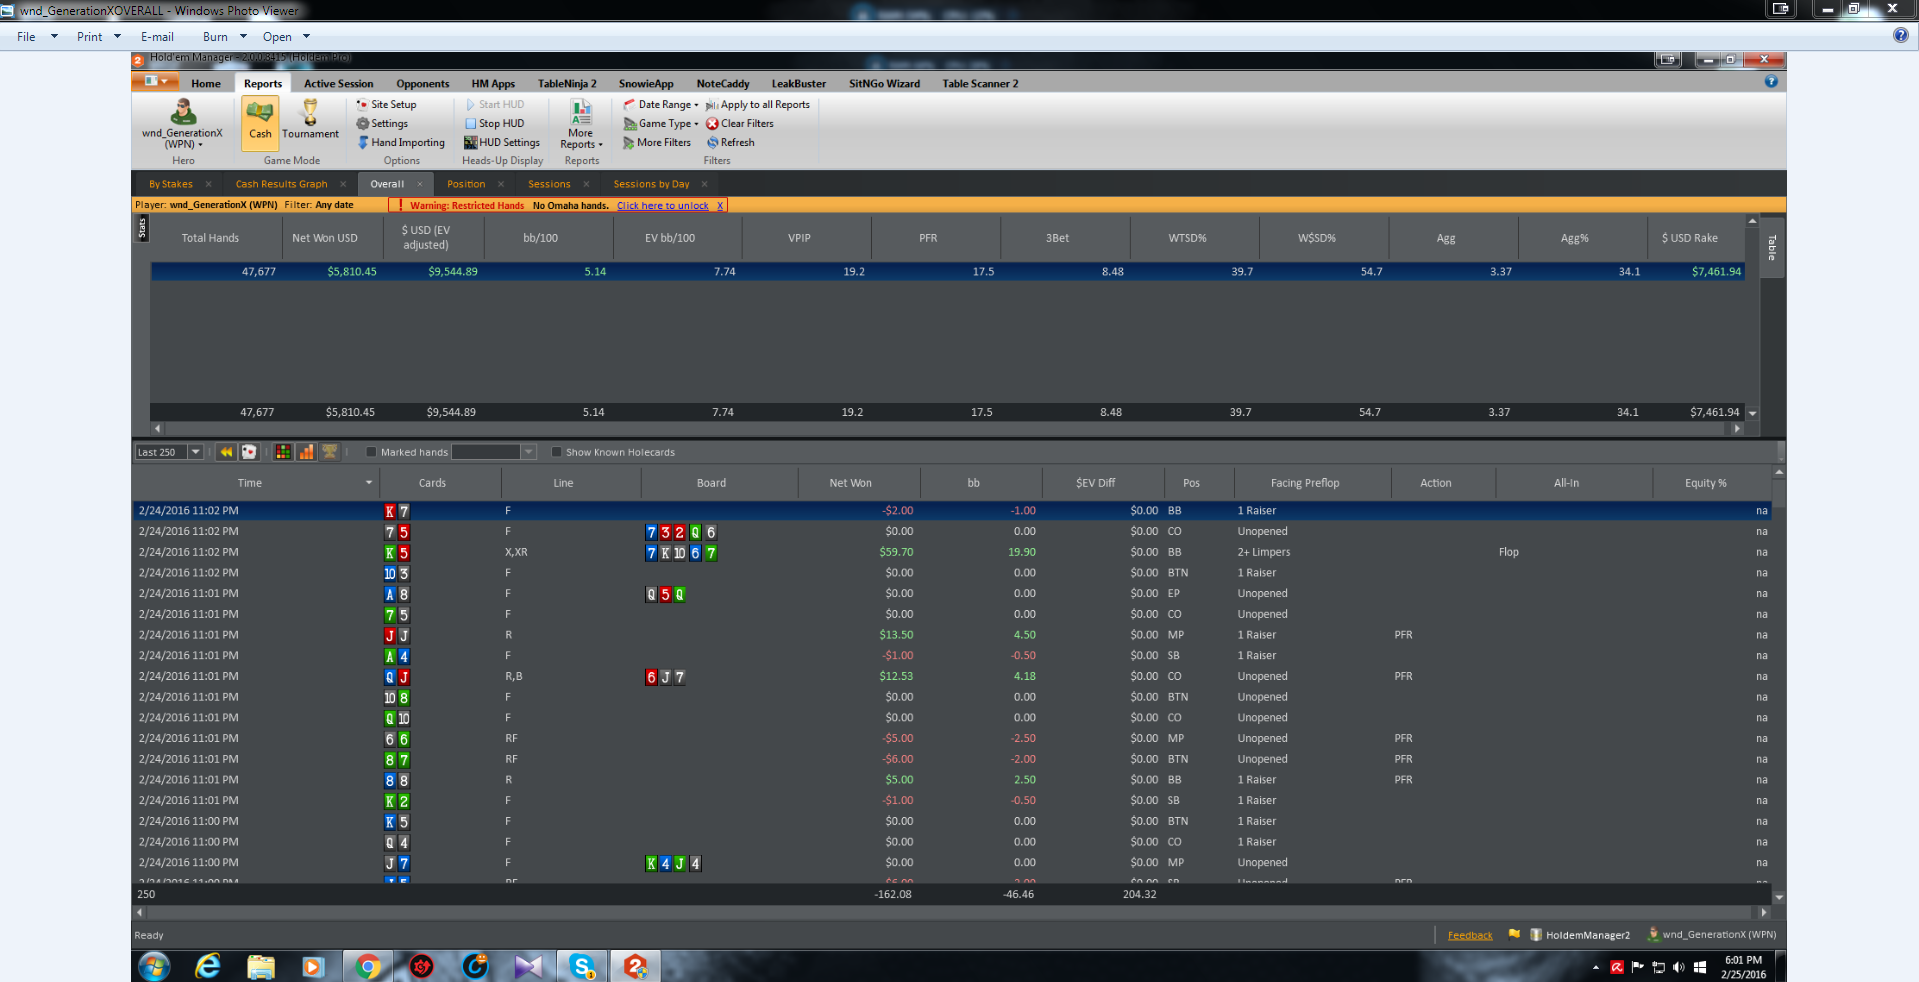Click the Feedback link

pyautogui.click(x=1470, y=935)
